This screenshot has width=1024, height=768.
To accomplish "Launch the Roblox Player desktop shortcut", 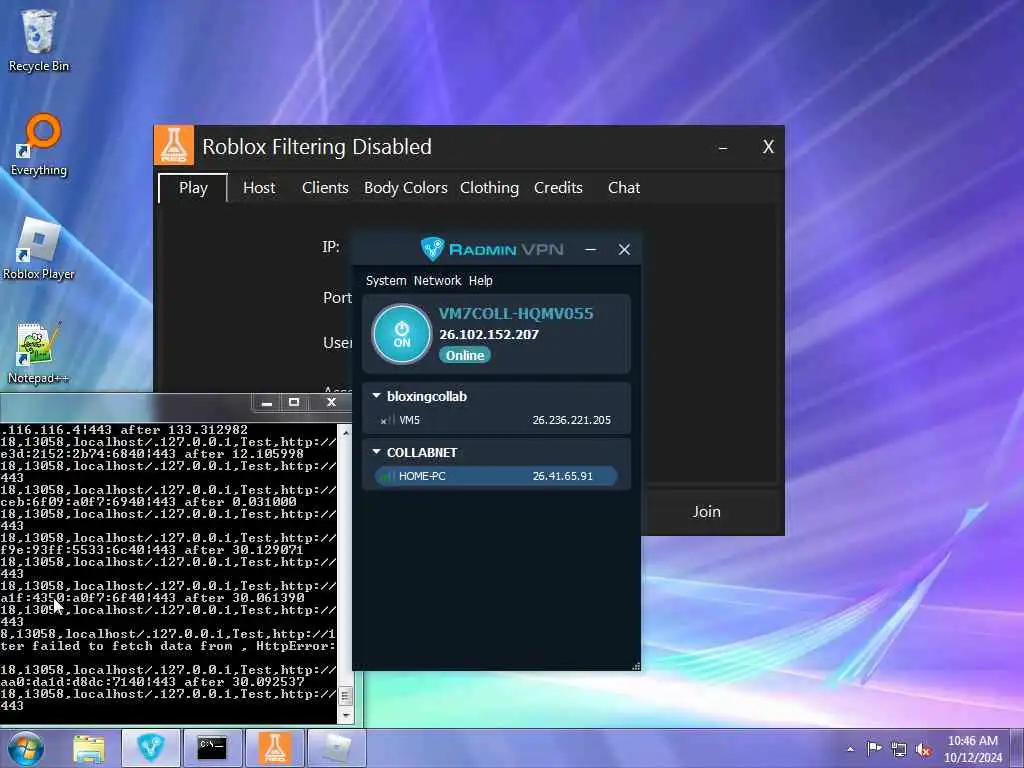I will pyautogui.click(x=39, y=249).
